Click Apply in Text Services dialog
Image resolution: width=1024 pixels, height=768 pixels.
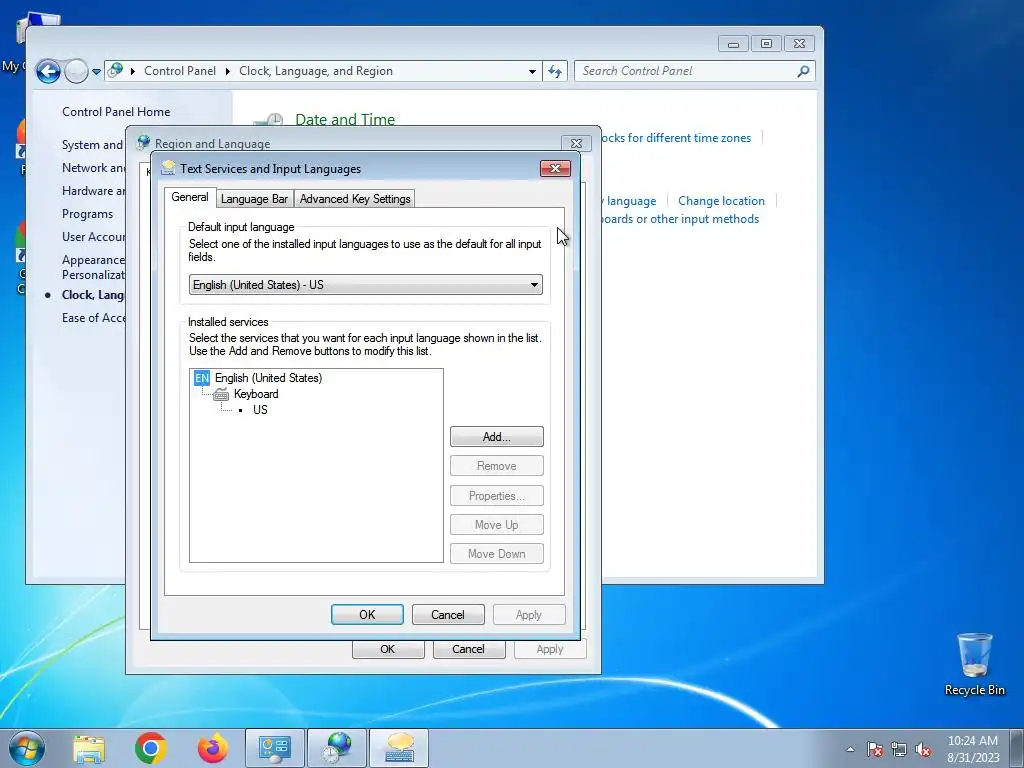tap(529, 615)
